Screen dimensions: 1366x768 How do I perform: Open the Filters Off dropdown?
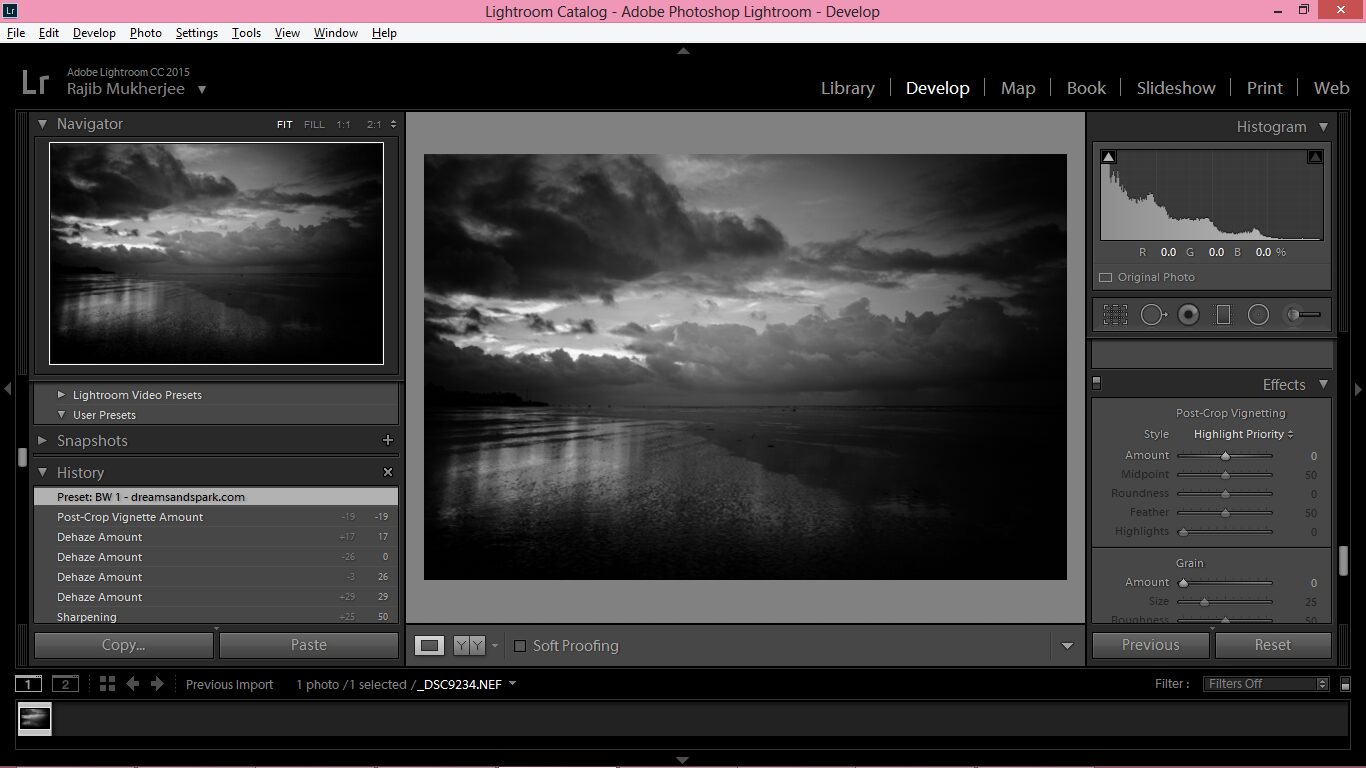click(x=1267, y=684)
